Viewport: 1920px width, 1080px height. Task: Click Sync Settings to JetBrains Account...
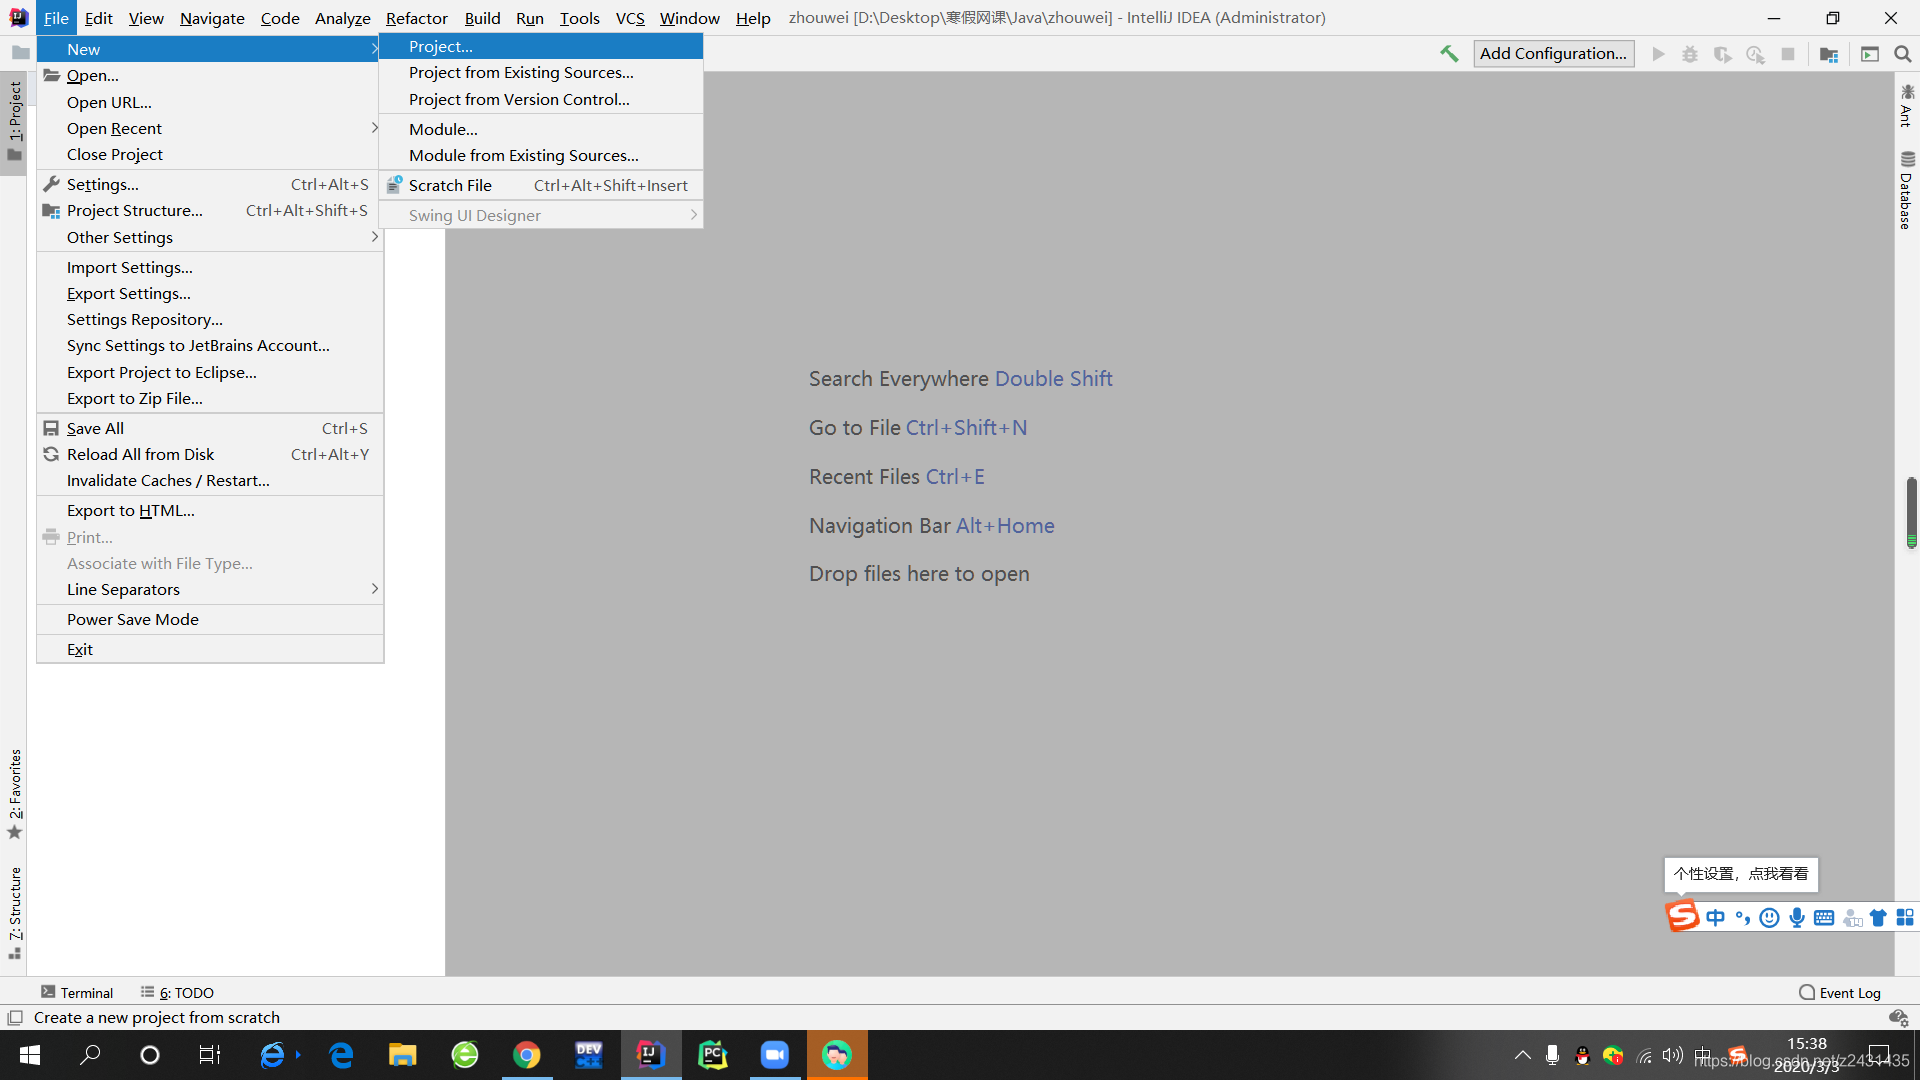[x=210, y=345]
